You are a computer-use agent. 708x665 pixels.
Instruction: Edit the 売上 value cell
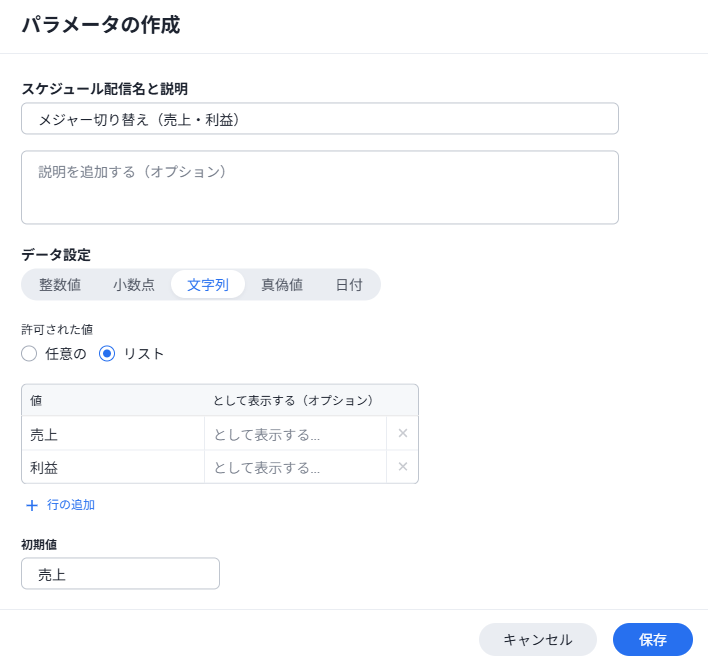(113, 434)
